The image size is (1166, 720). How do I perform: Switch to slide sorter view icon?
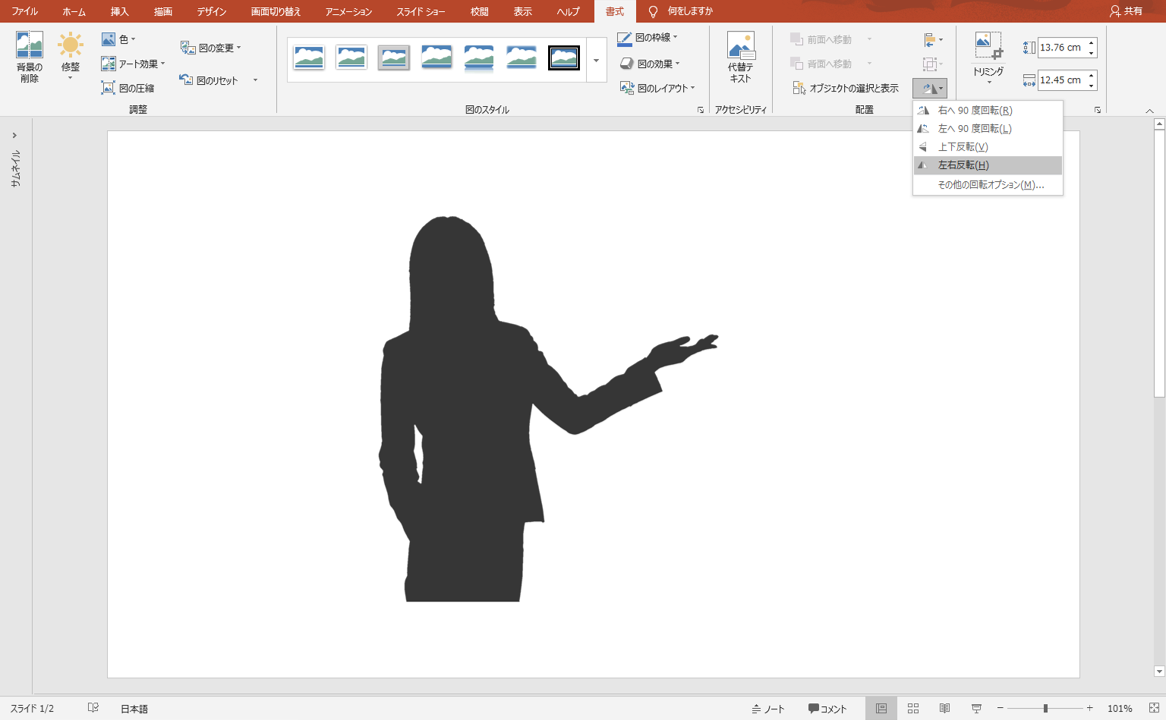pos(913,708)
